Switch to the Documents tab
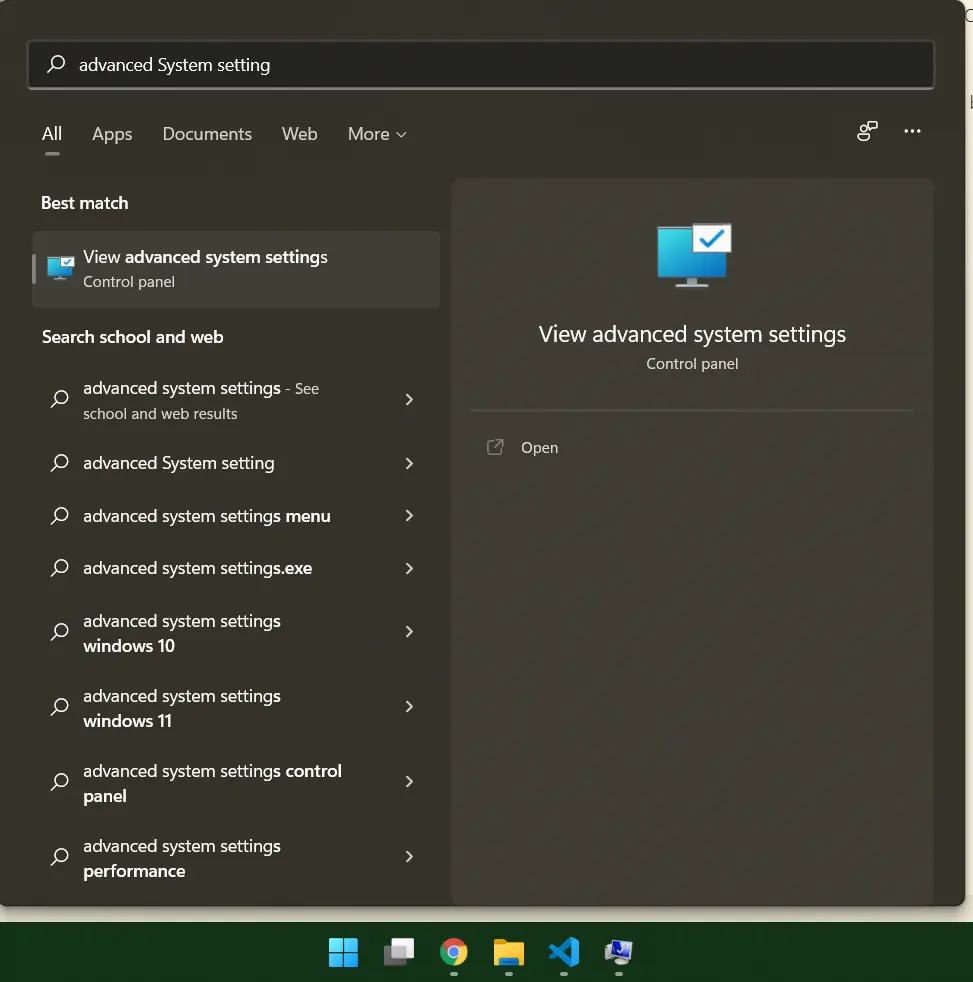 tap(207, 134)
